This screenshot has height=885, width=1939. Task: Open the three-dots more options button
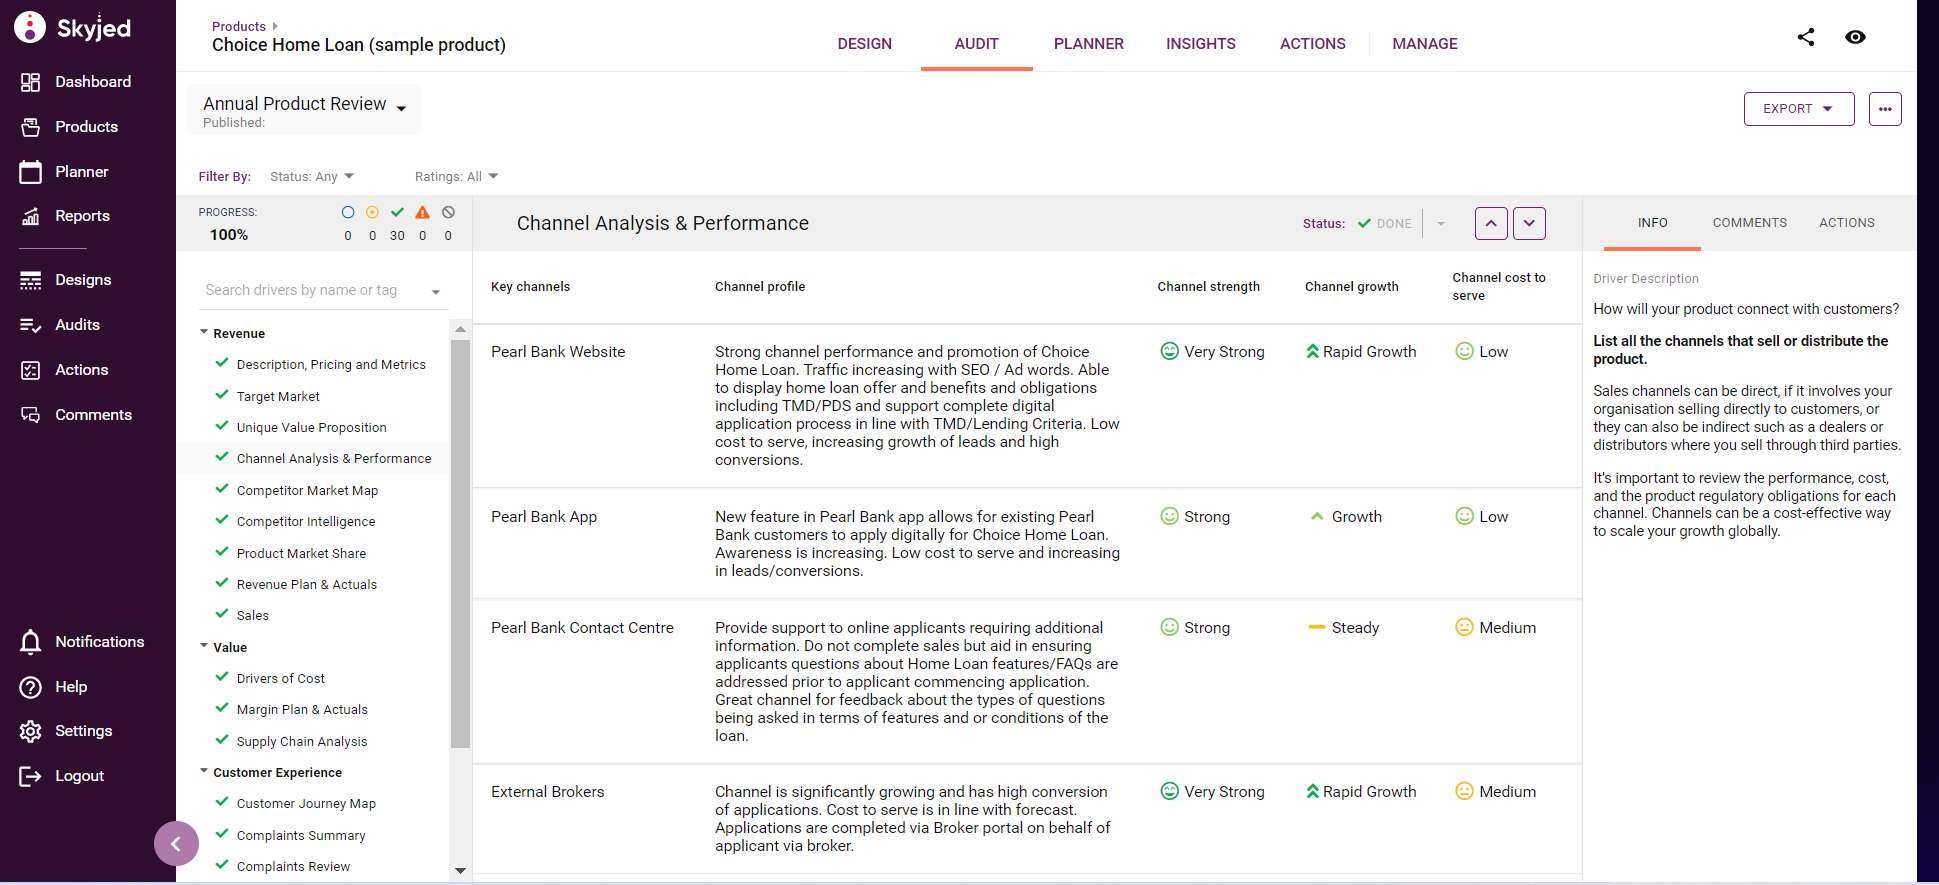click(x=1885, y=109)
